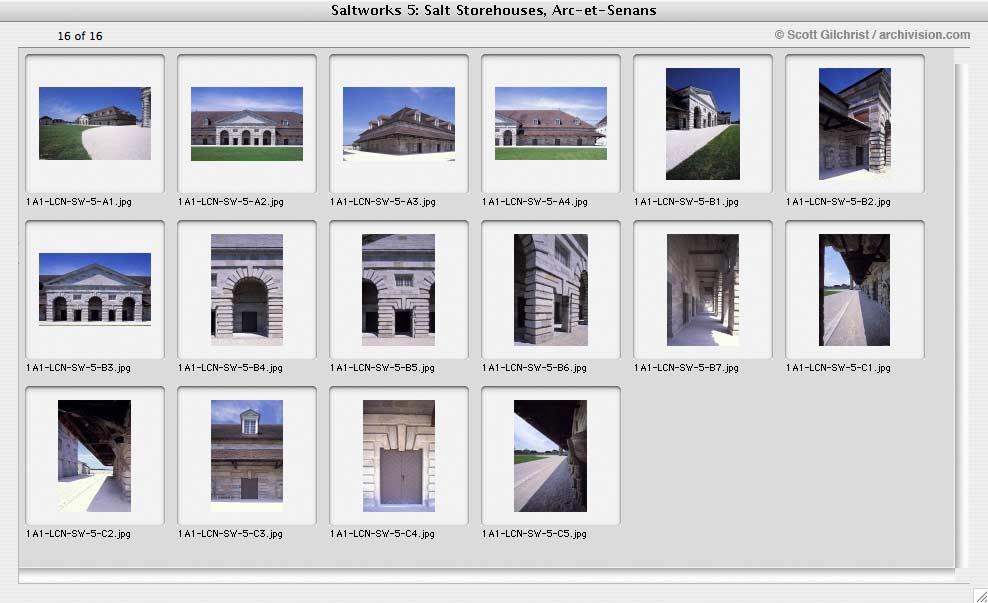Click the filename label 1A1-LCN-SW-5-B5.jpg

coord(382,367)
